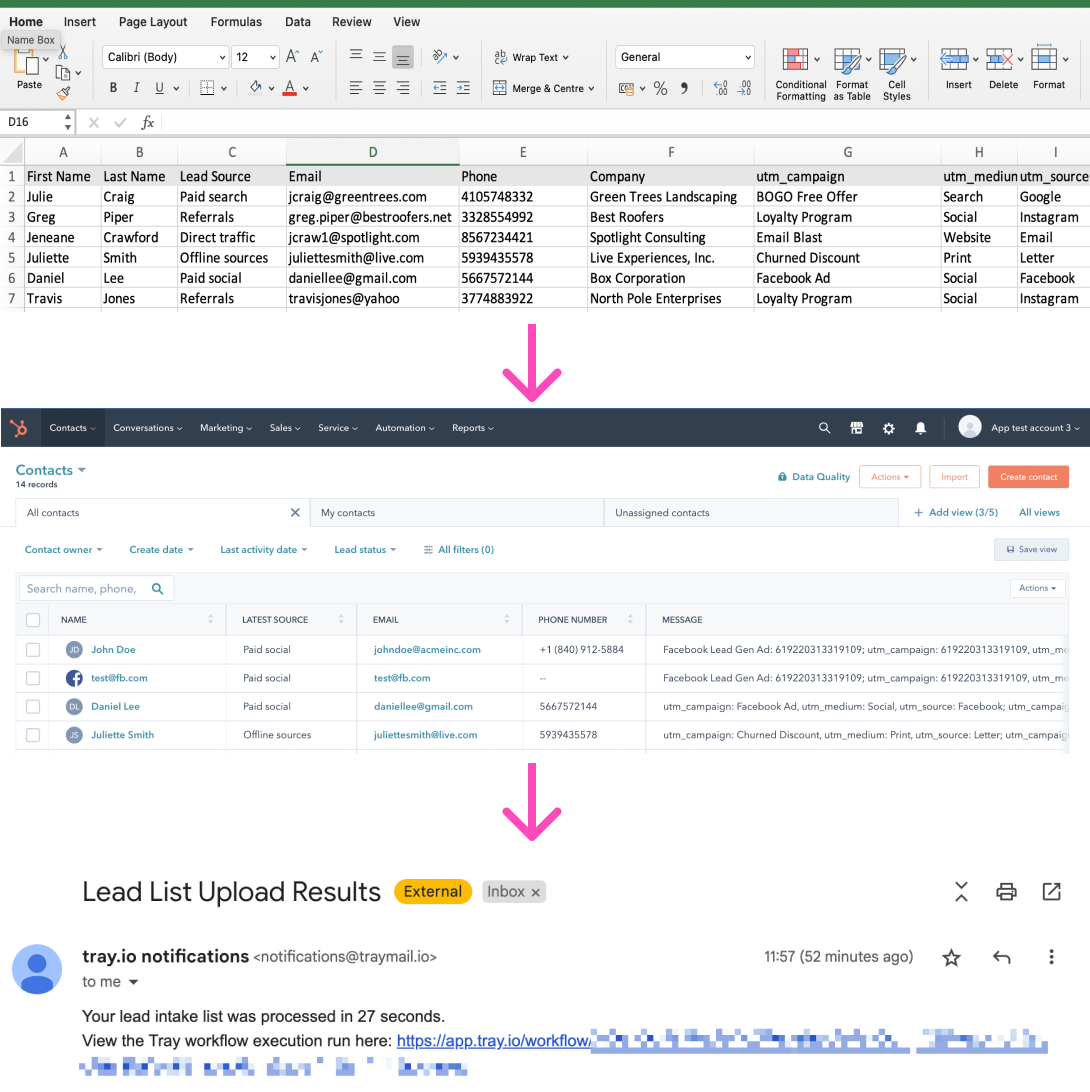1090x1092 pixels.
Task: Reply to tray.io notifications email
Action: click(x=1002, y=957)
